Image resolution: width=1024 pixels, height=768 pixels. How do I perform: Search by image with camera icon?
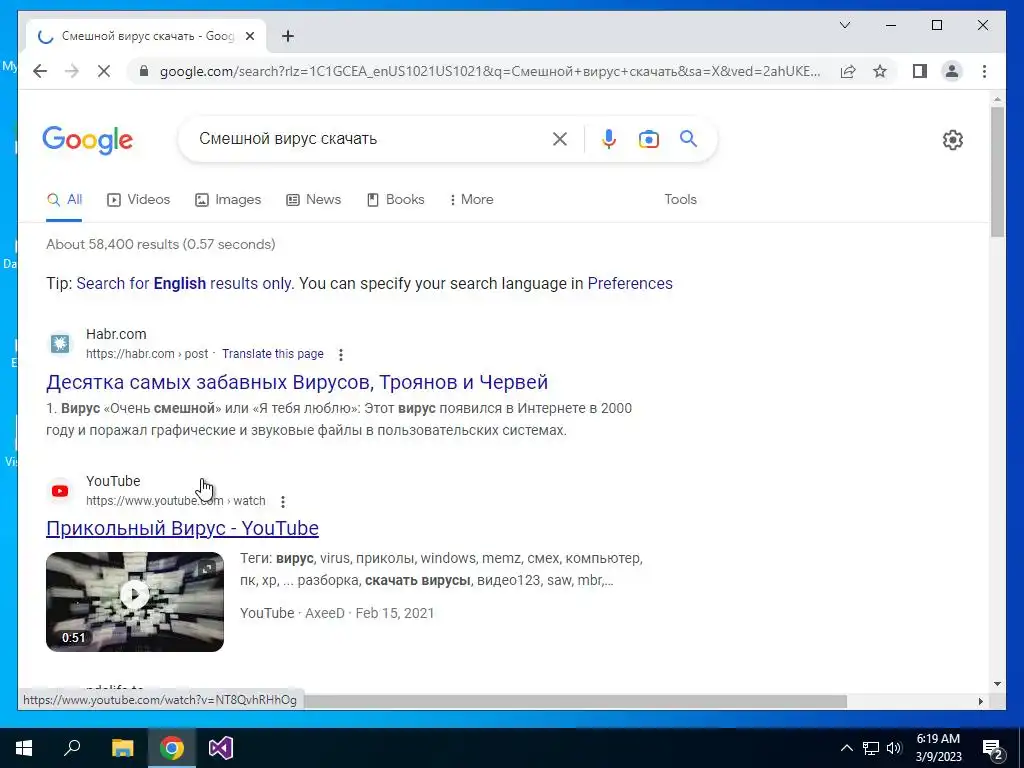[x=648, y=139]
